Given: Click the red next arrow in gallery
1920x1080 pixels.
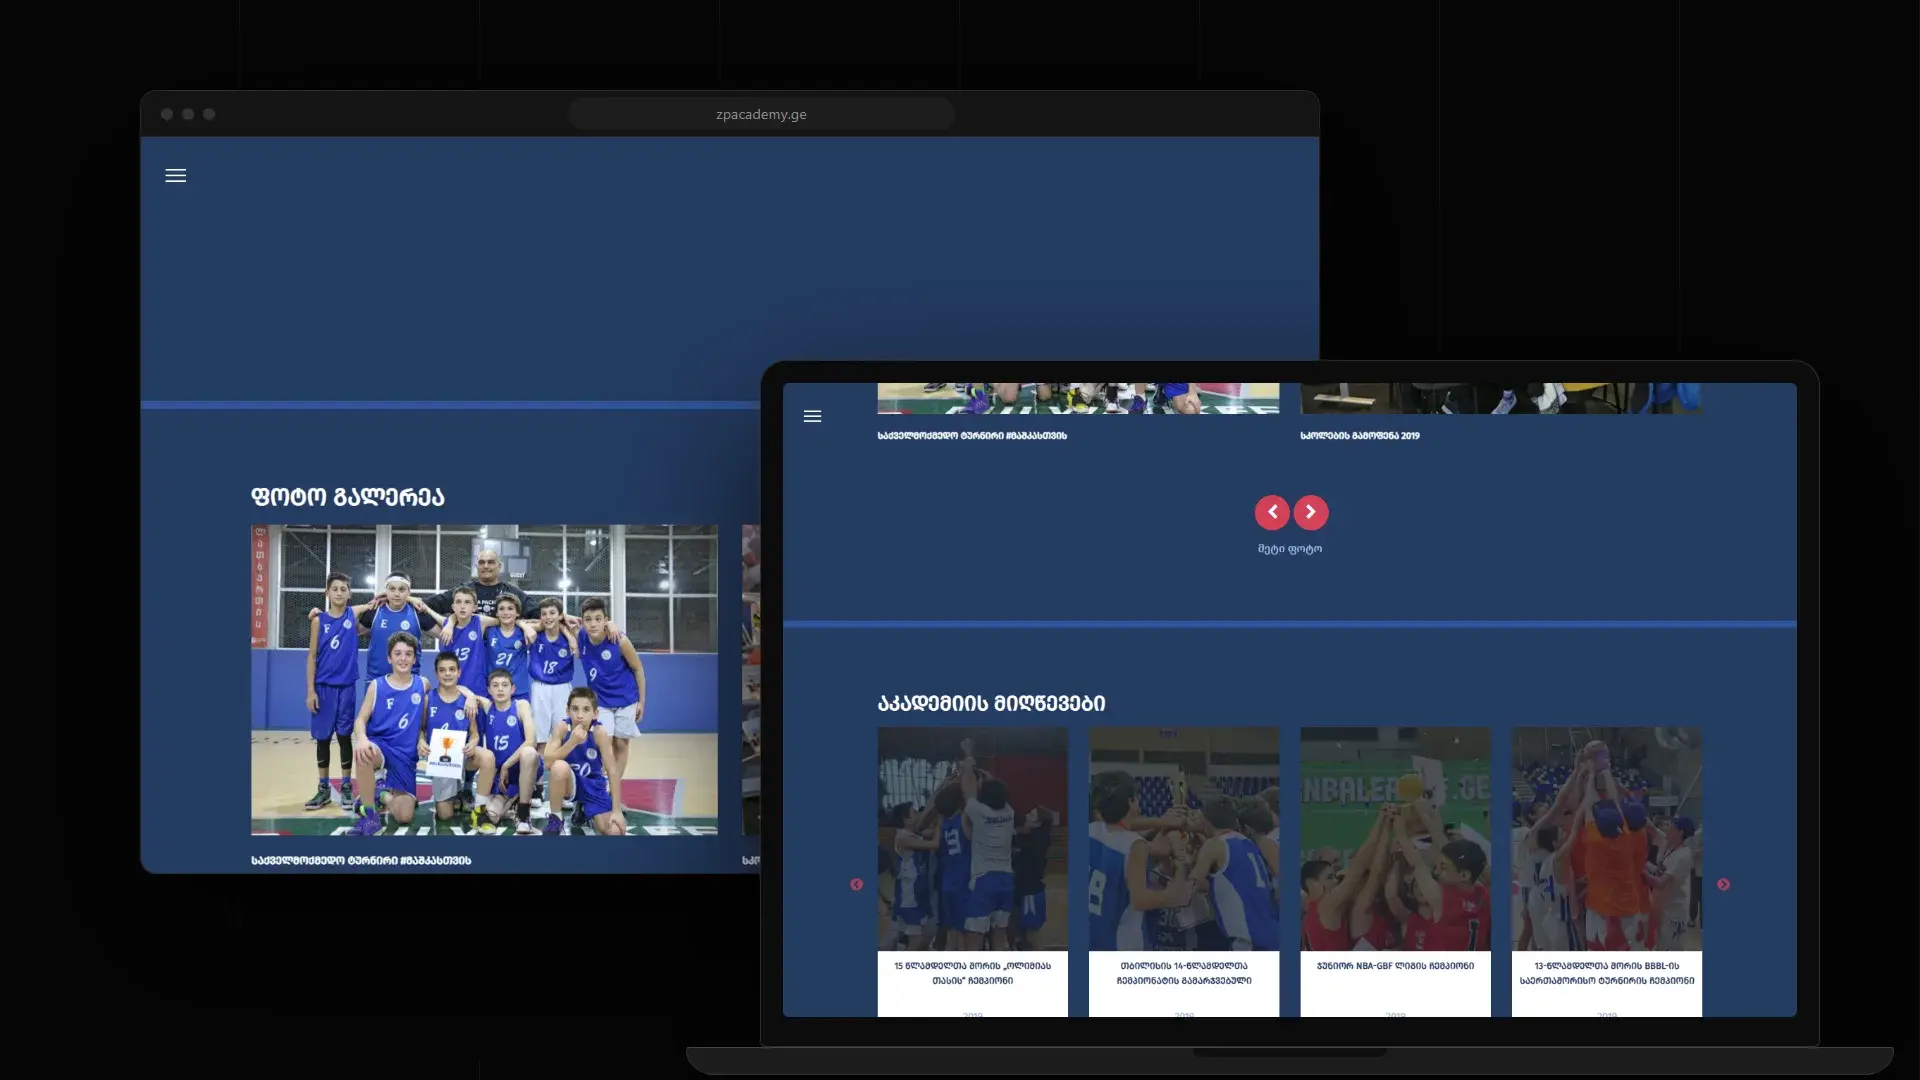Looking at the screenshot, I should [x=1311, y=512].
